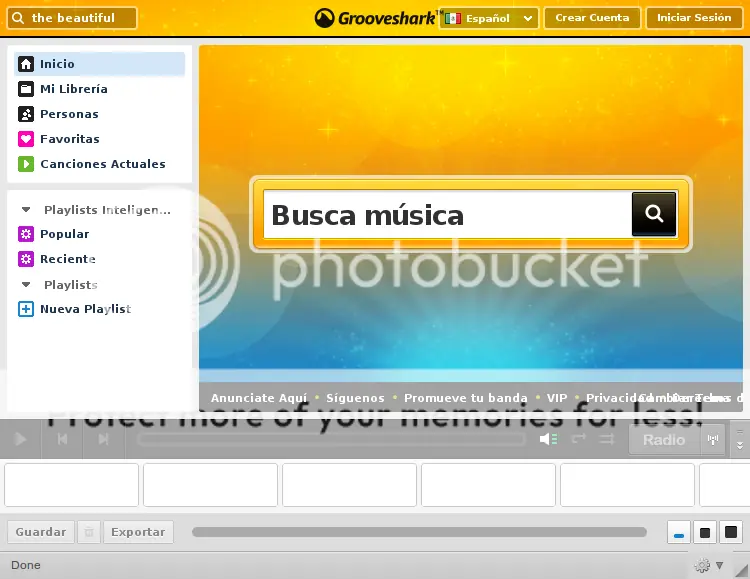
Task: Click the song progress seek bar
Action: tap(331, 439)
